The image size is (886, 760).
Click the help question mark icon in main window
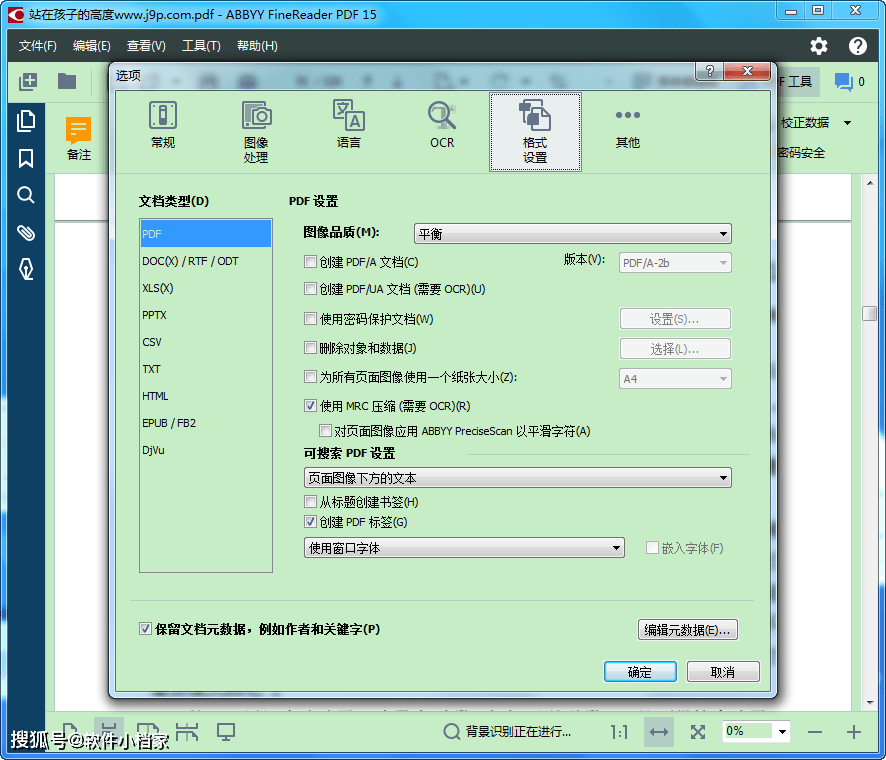click(x=858, y=46)
